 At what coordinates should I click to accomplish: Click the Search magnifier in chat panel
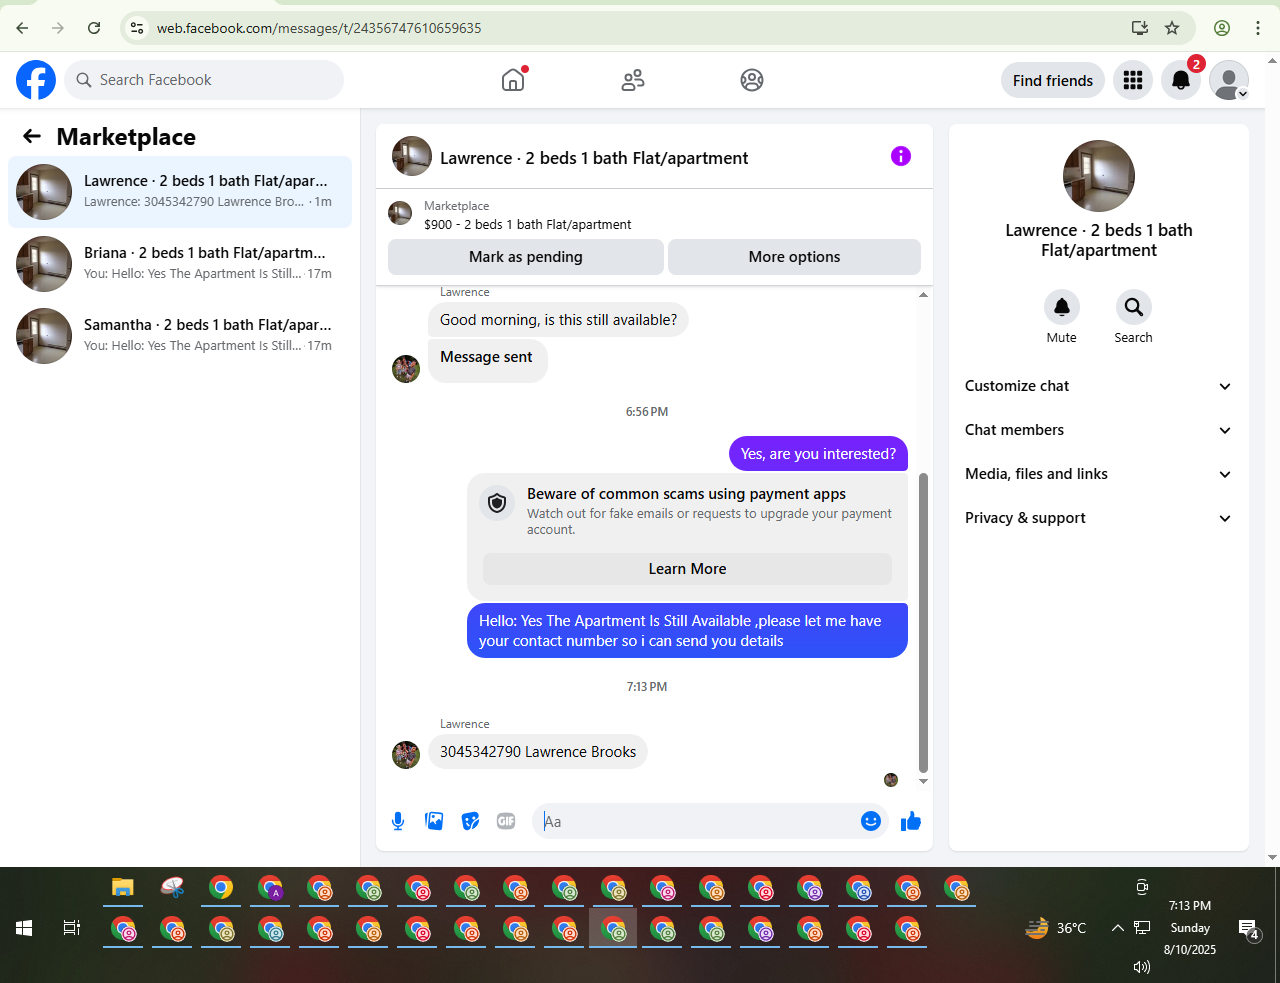[x=1134, y=307]
